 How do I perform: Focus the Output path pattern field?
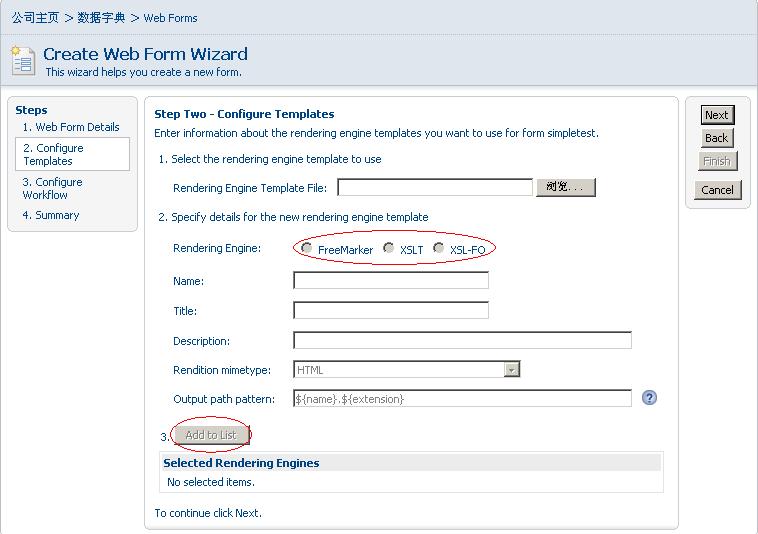(463, 399)
